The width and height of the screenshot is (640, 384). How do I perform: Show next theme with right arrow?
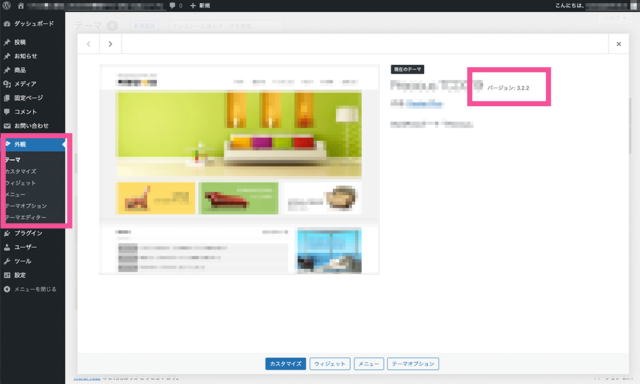[110, 44]
